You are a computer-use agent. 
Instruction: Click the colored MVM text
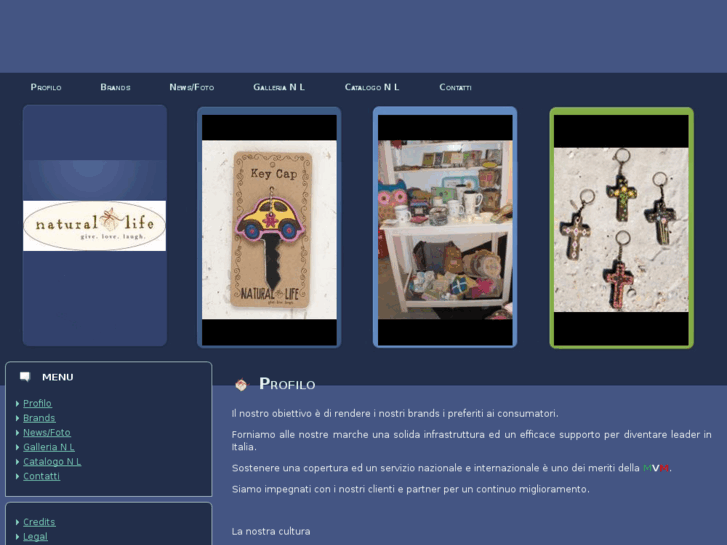pos(656,468)
